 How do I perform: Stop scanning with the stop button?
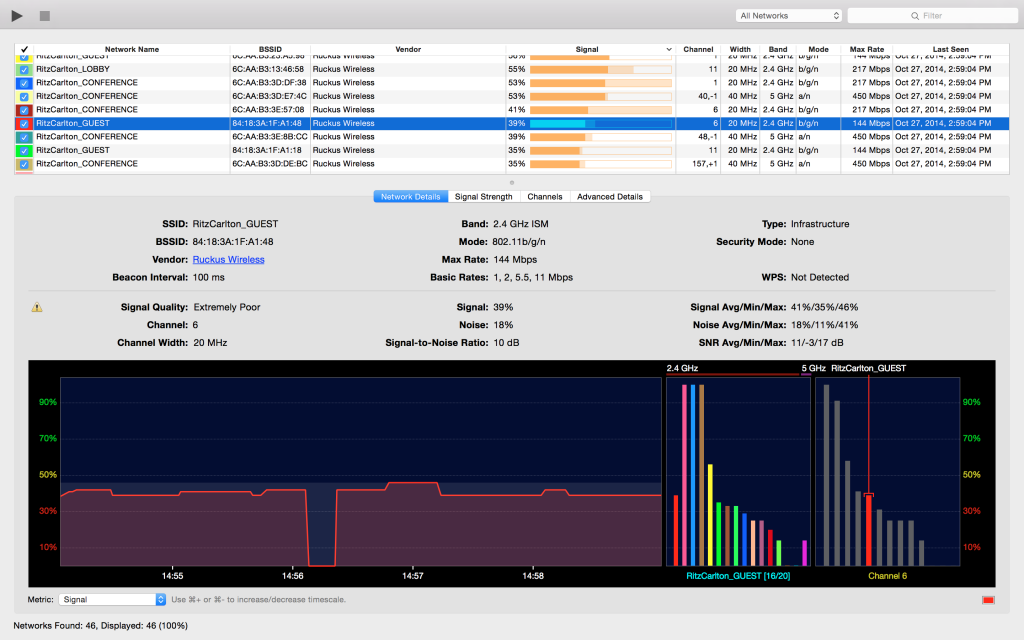click(45, 16)
